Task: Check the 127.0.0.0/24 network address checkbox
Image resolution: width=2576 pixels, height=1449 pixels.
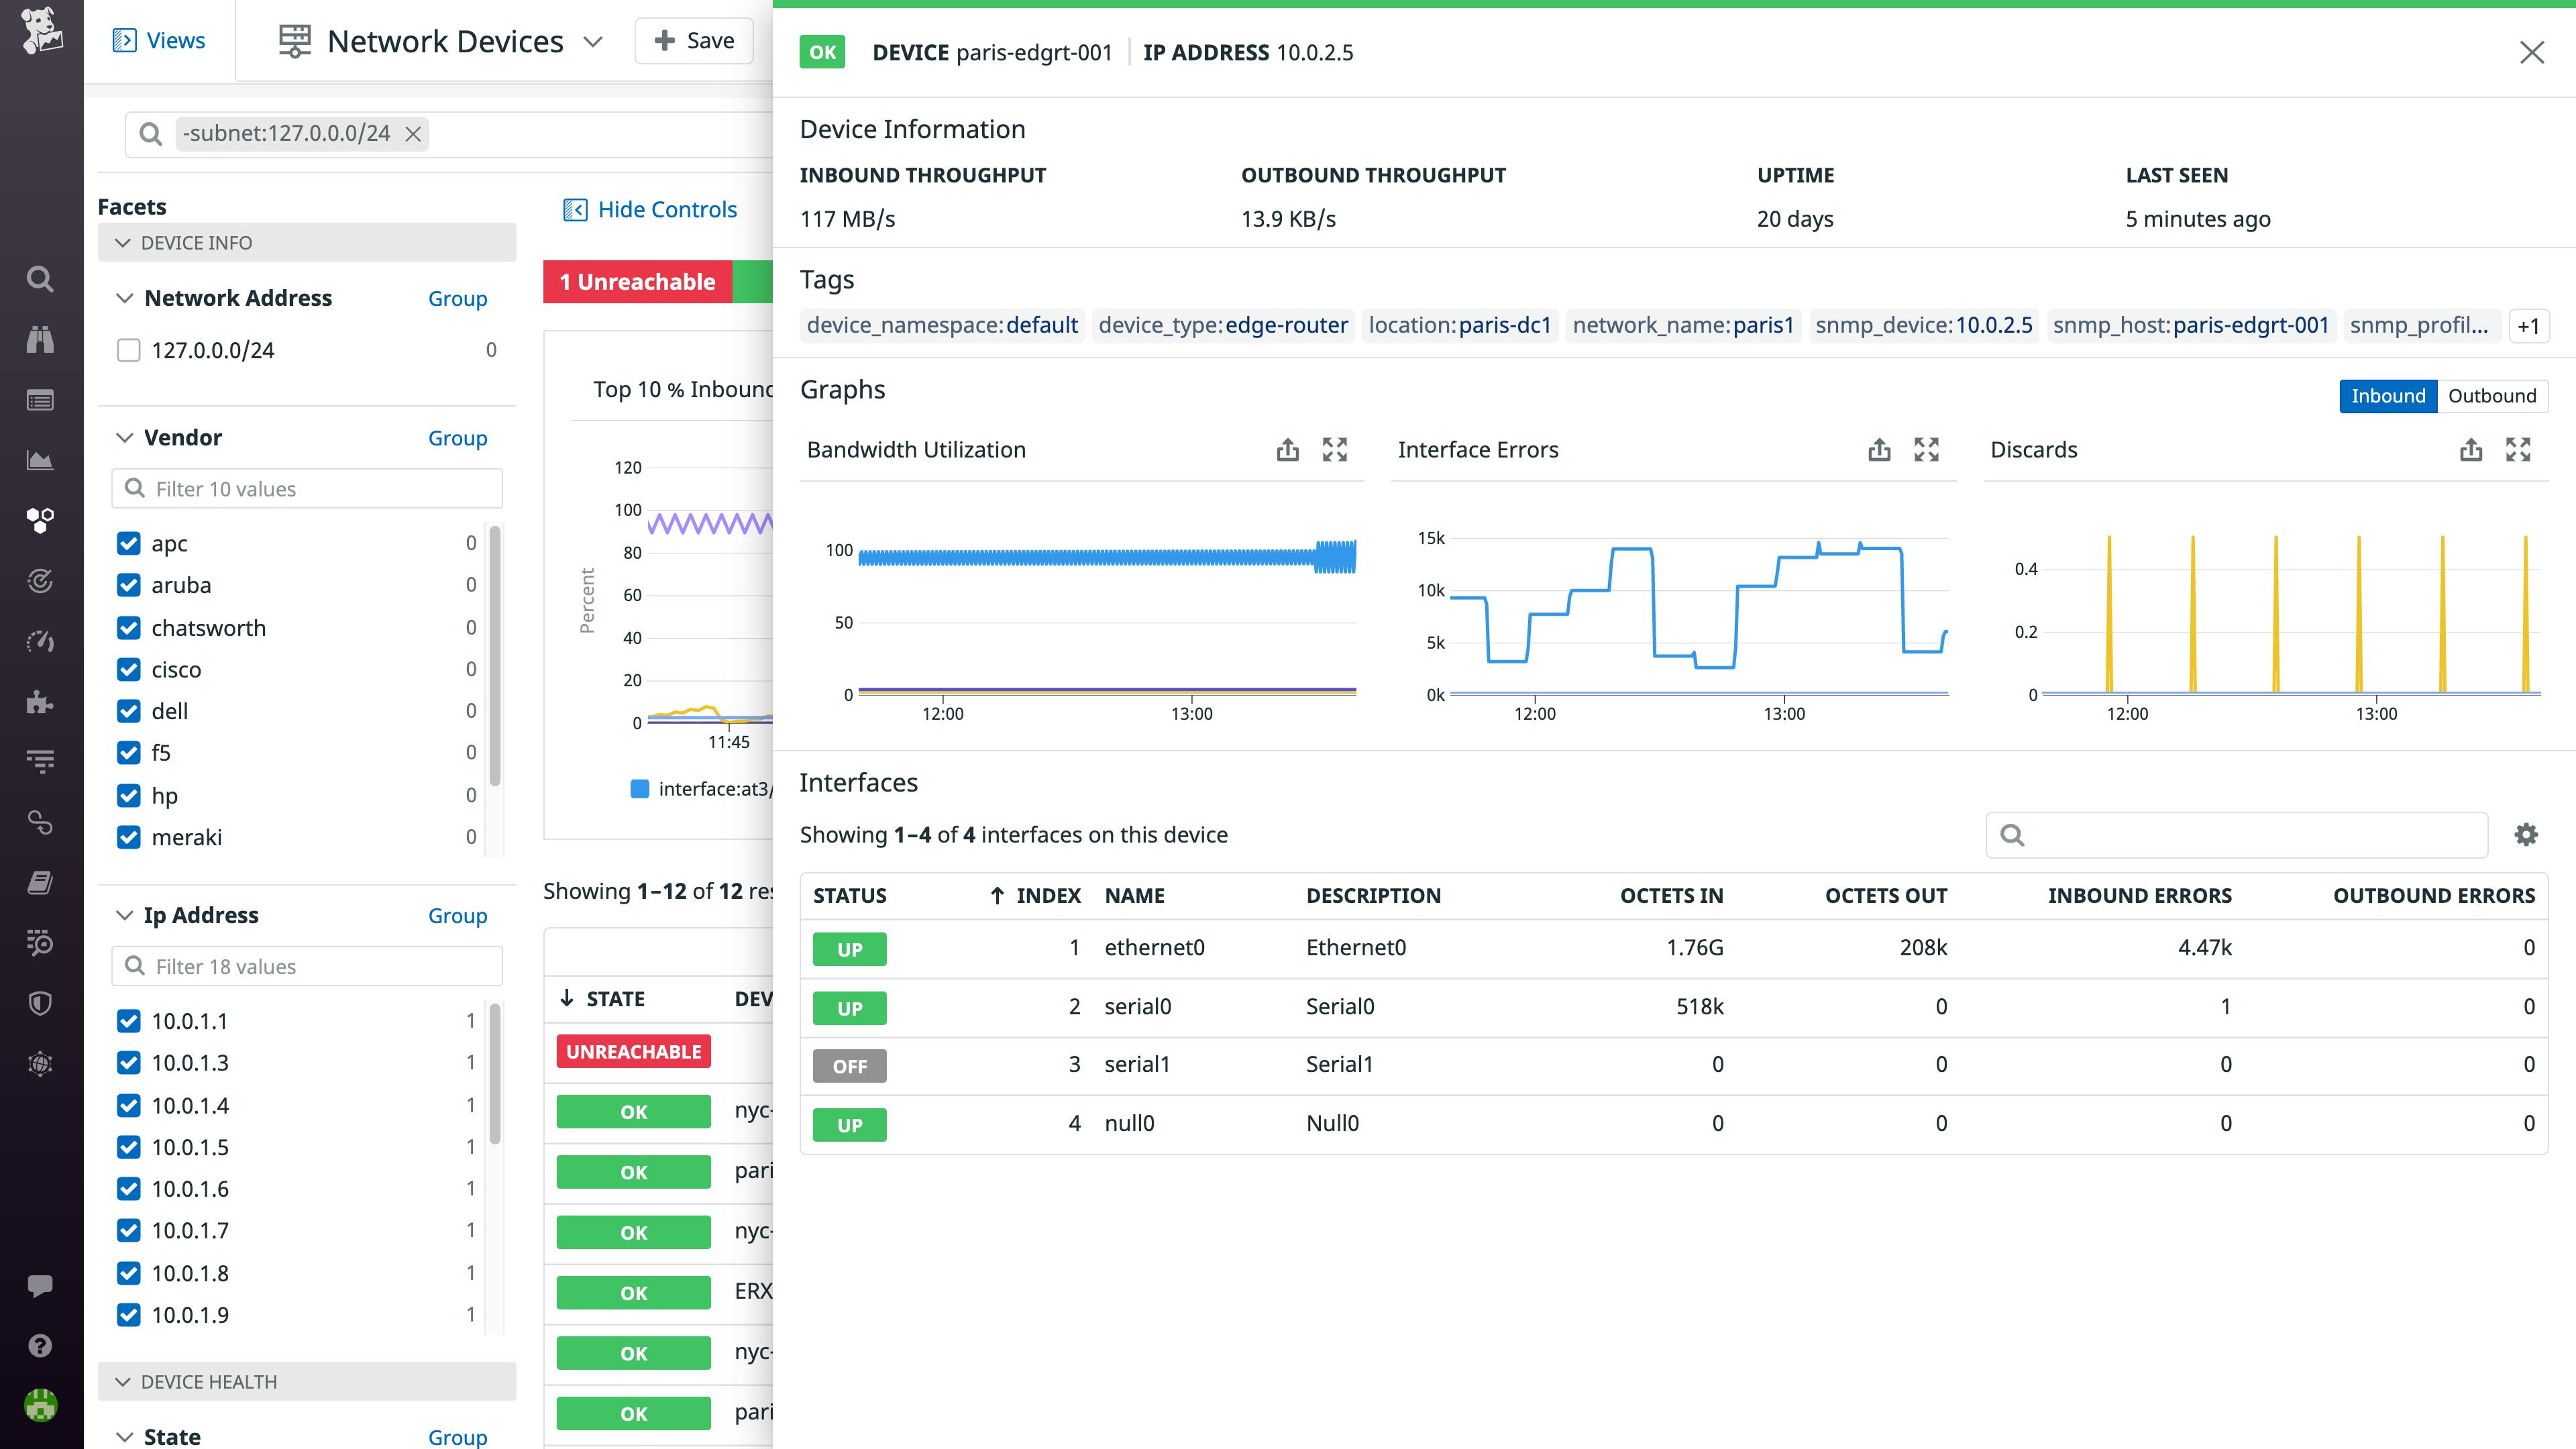Action: [x=129, y=350]
